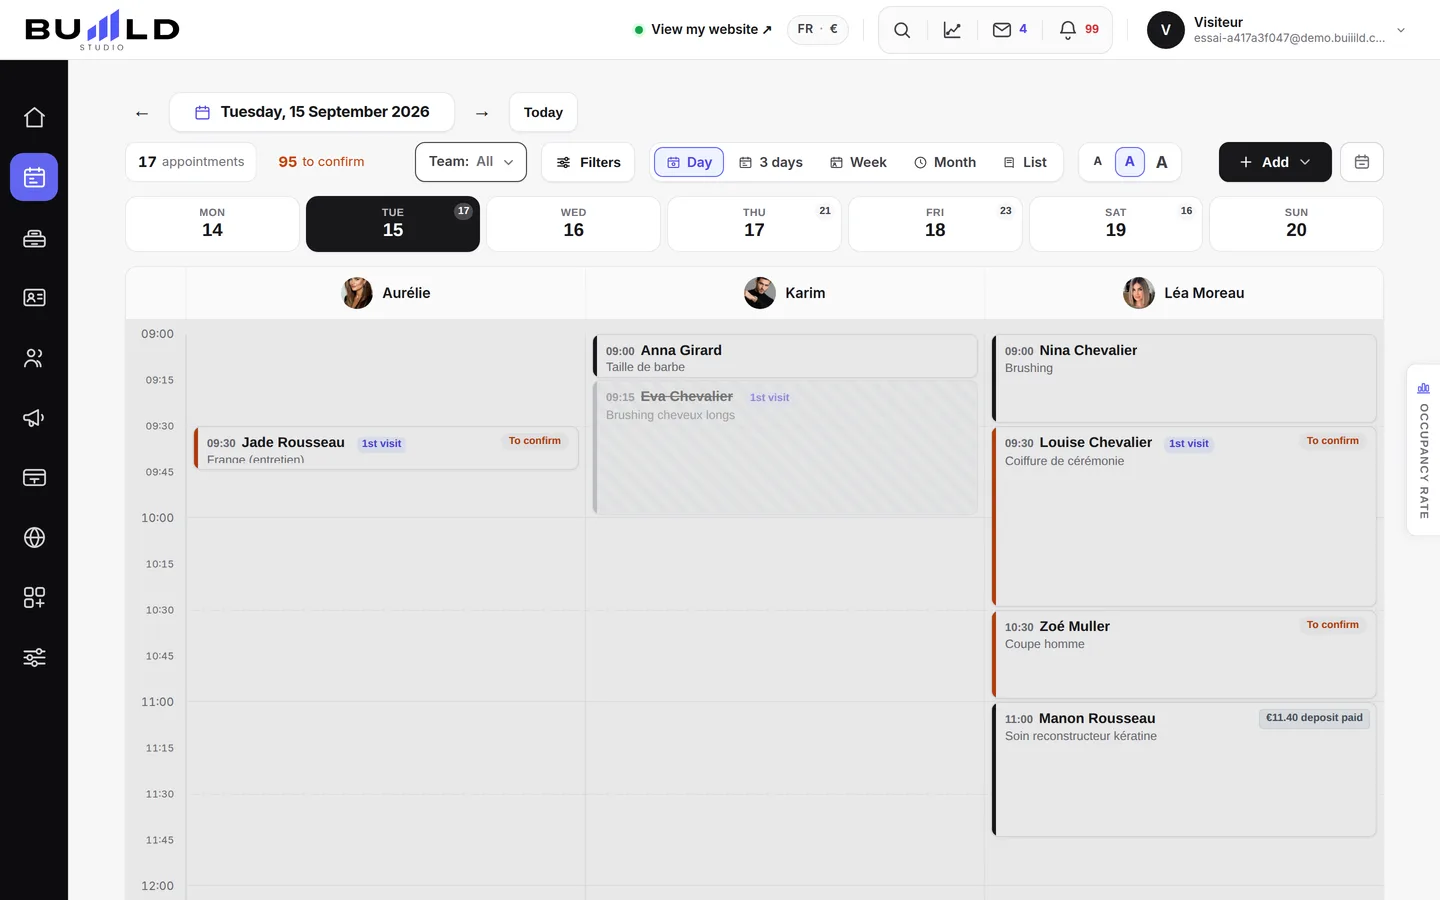Viewport: 1440px width, 900px height.
Task: Open the date picker Tuesday, 15 September 2026
Action: [312, 112]
